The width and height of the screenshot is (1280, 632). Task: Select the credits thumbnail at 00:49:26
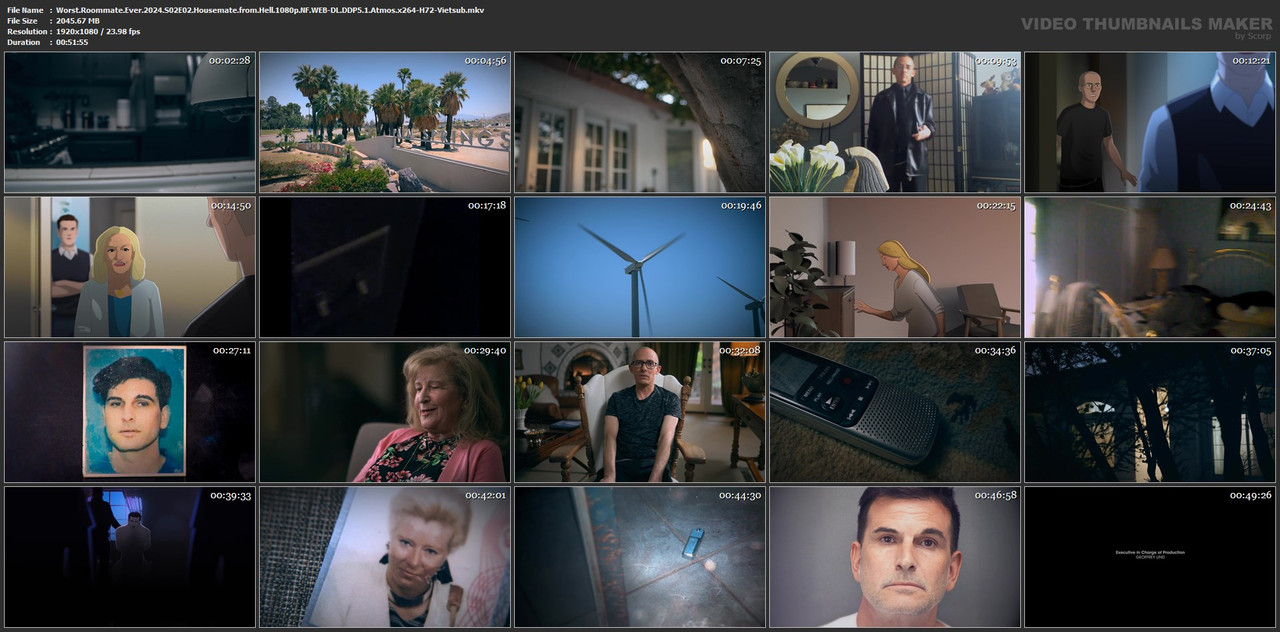(1150, 557)
